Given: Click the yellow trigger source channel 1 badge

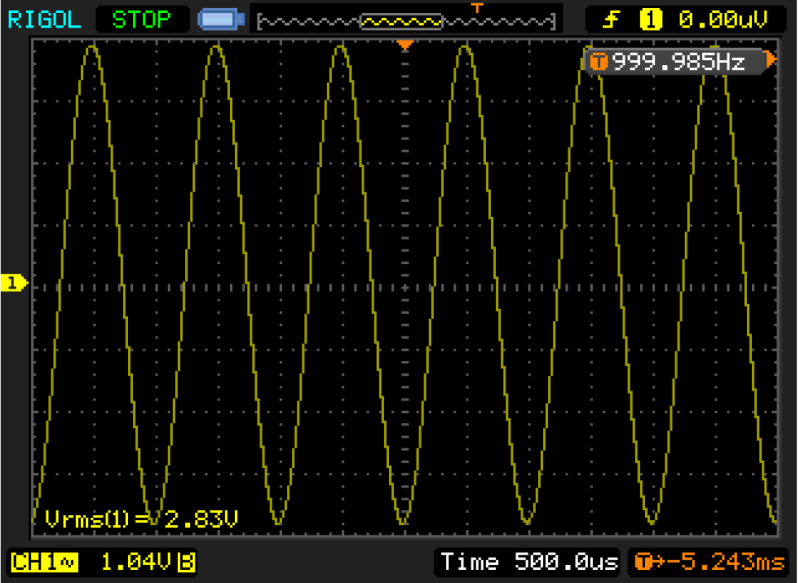Looking at the screenshot, I should click(x=651, y=20).
